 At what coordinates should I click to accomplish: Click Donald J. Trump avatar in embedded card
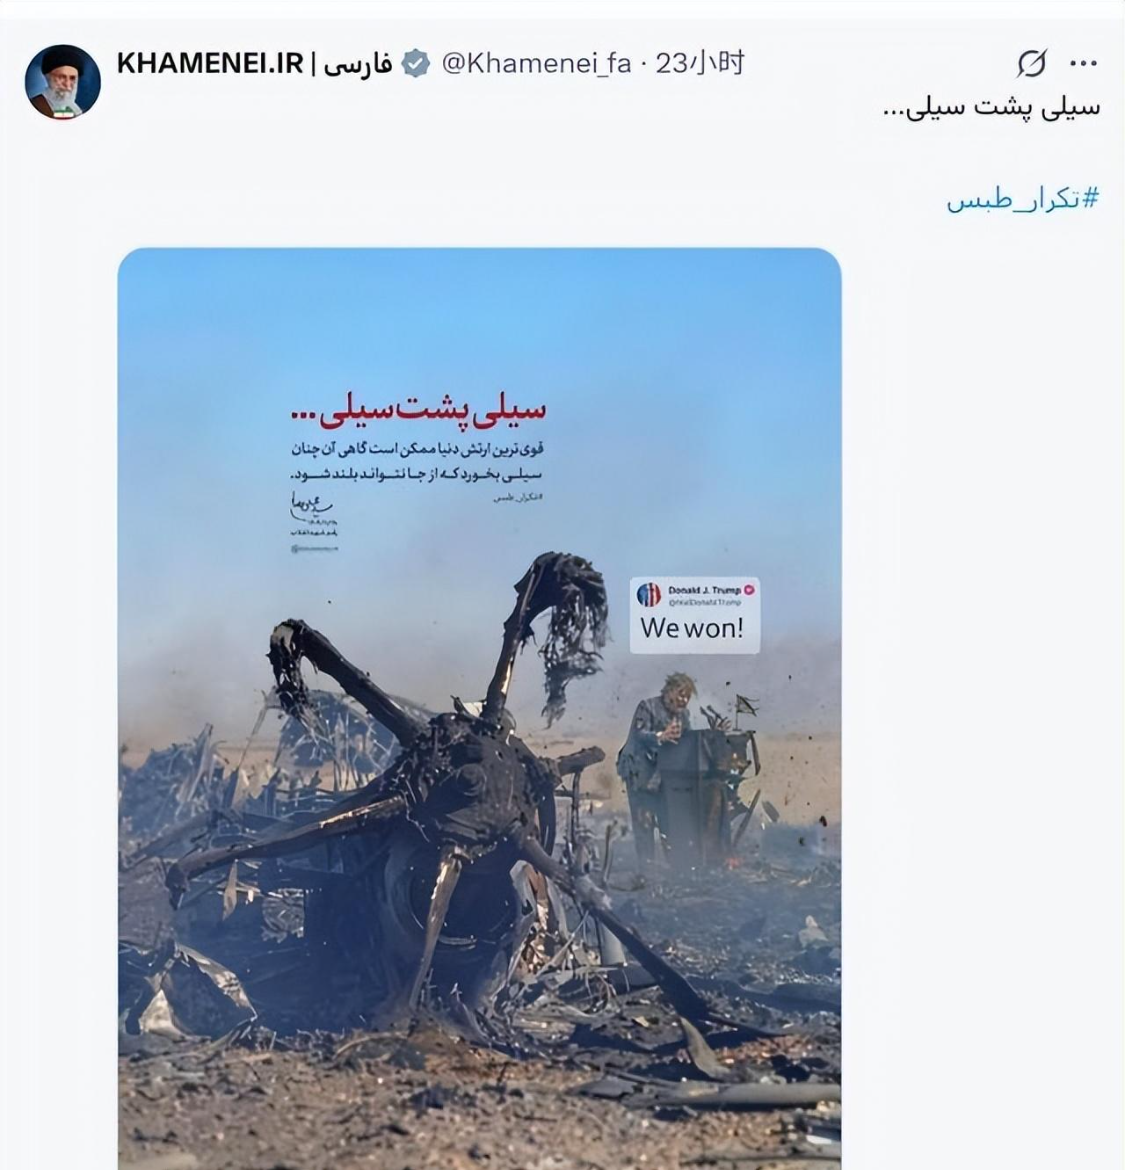648,595
